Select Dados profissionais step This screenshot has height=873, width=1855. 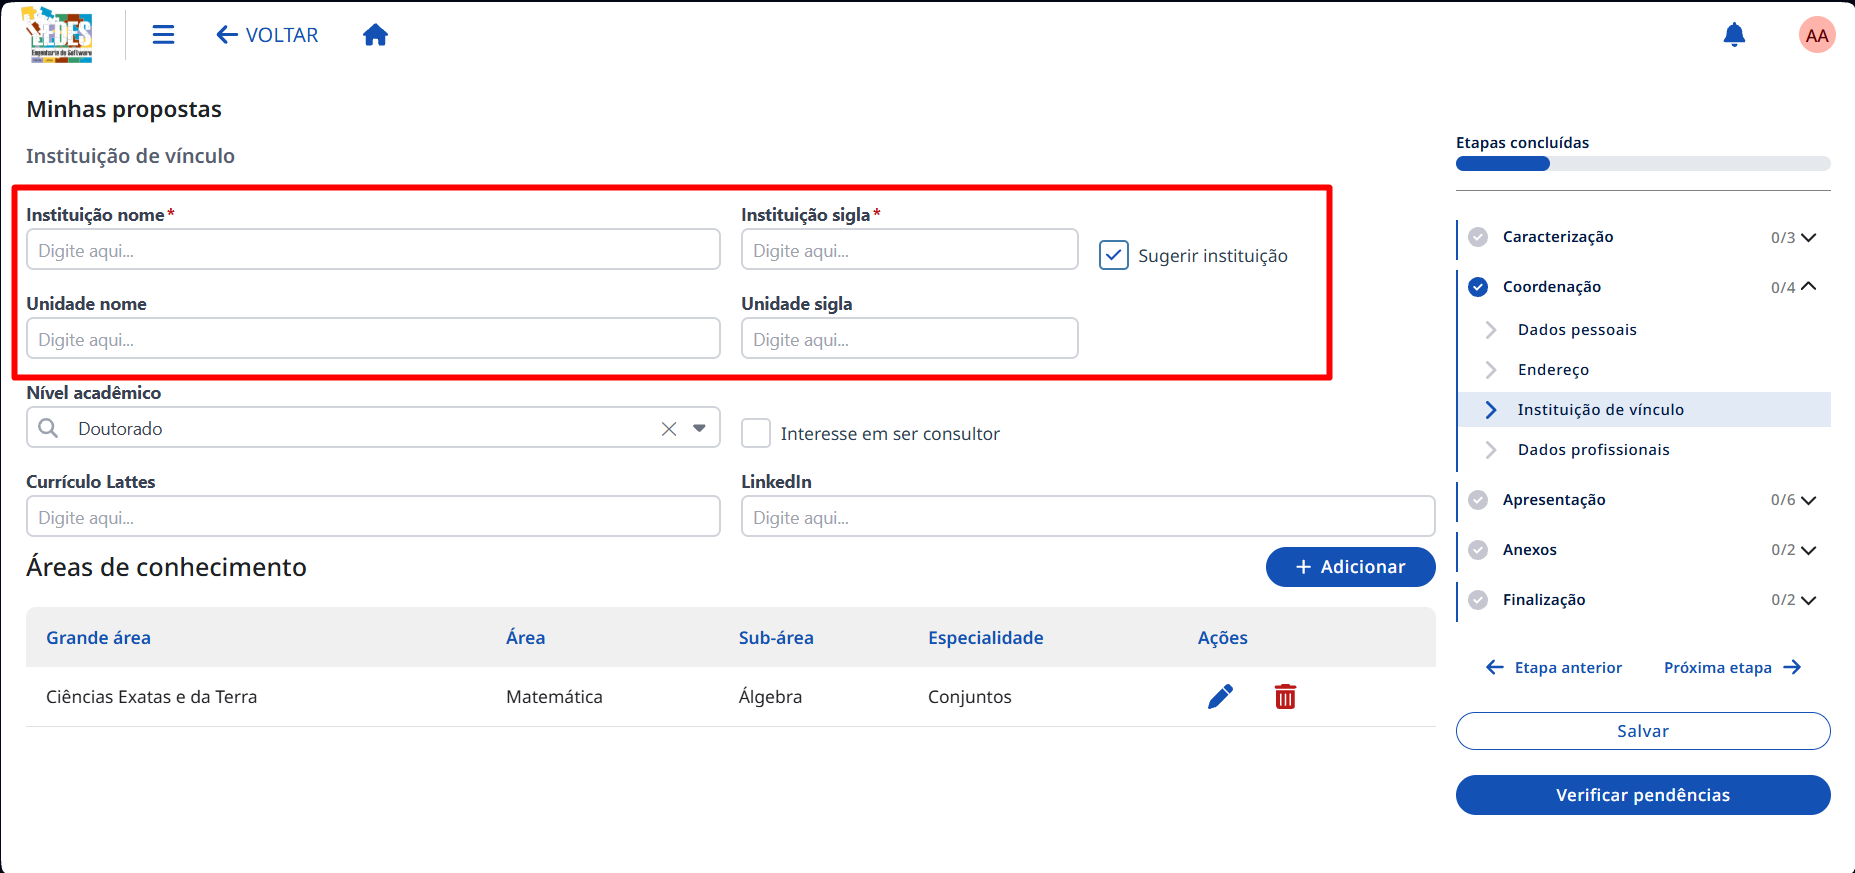pyautogui.click(x=1593, y=450)
